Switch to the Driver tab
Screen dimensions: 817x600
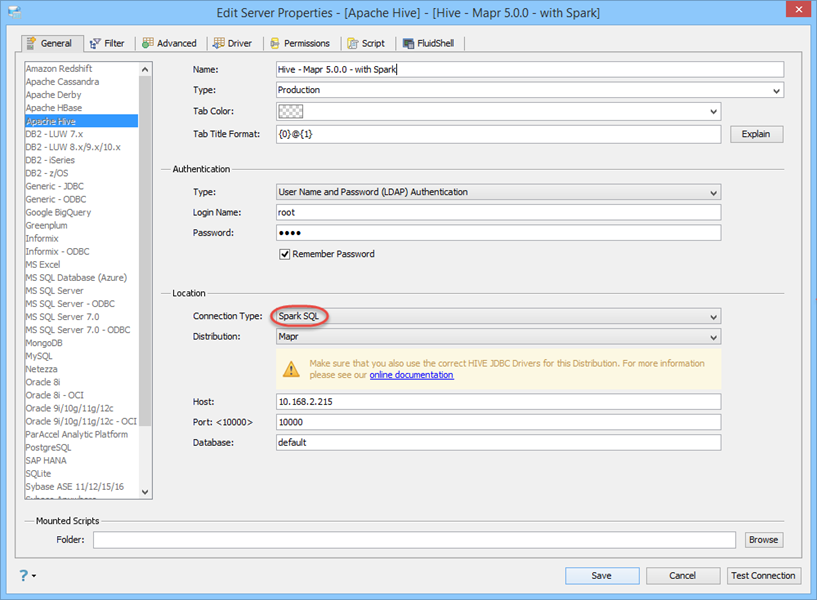pos(233,43)
